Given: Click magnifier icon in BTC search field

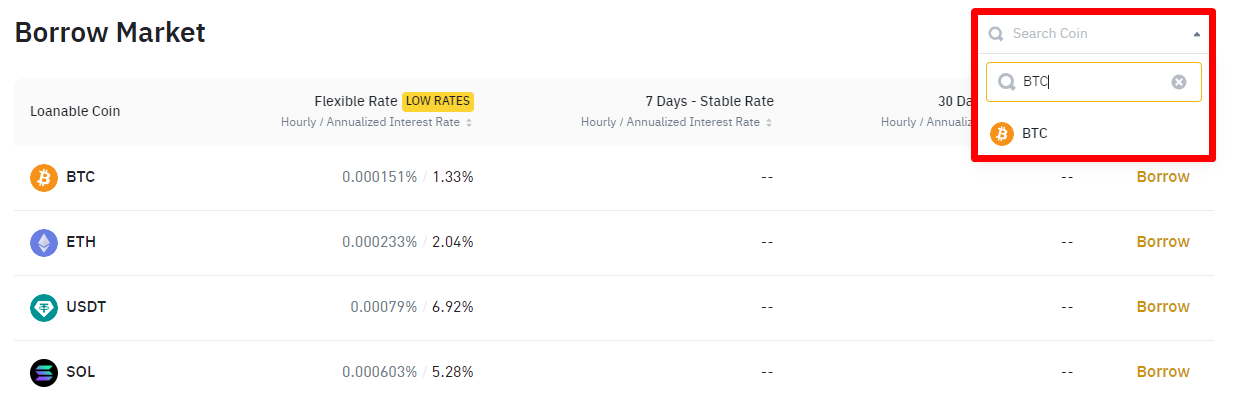Looking at the screenshot, I should pos(1007,82).
